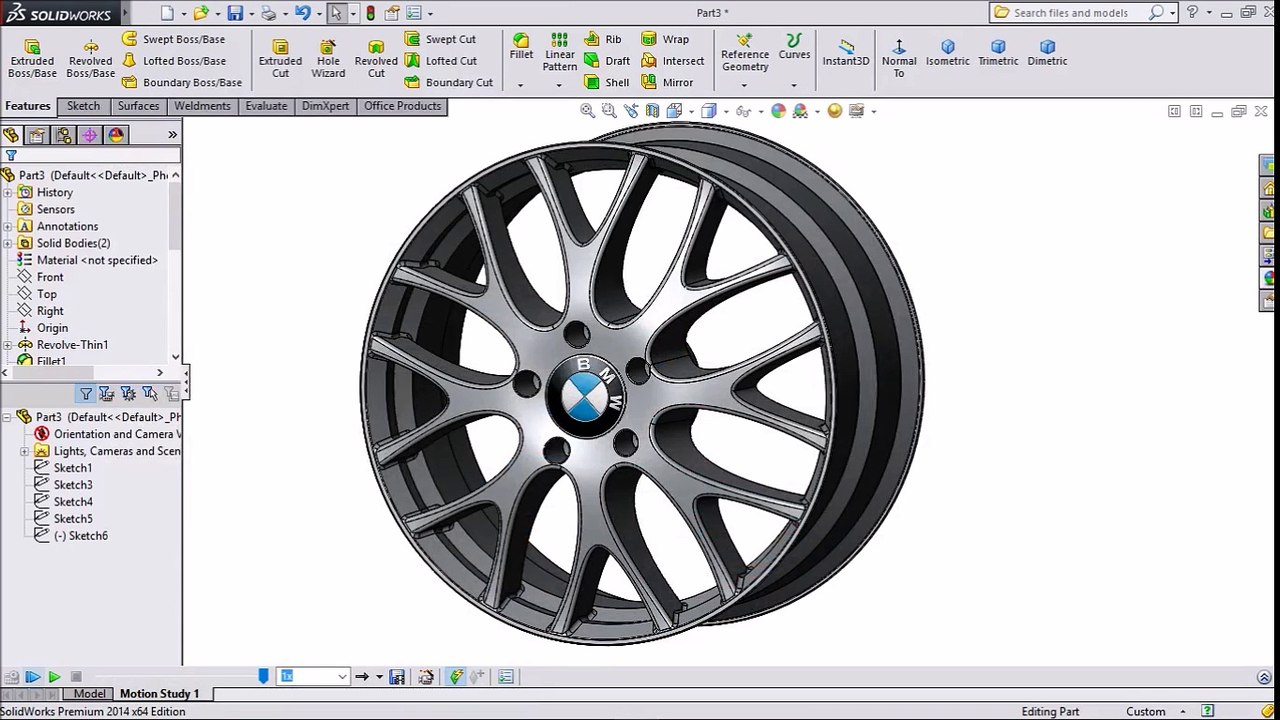Open the DisplayManager tab
Image resolution: width=1280 pixels, height=720 pixels.
coord(116,135)
